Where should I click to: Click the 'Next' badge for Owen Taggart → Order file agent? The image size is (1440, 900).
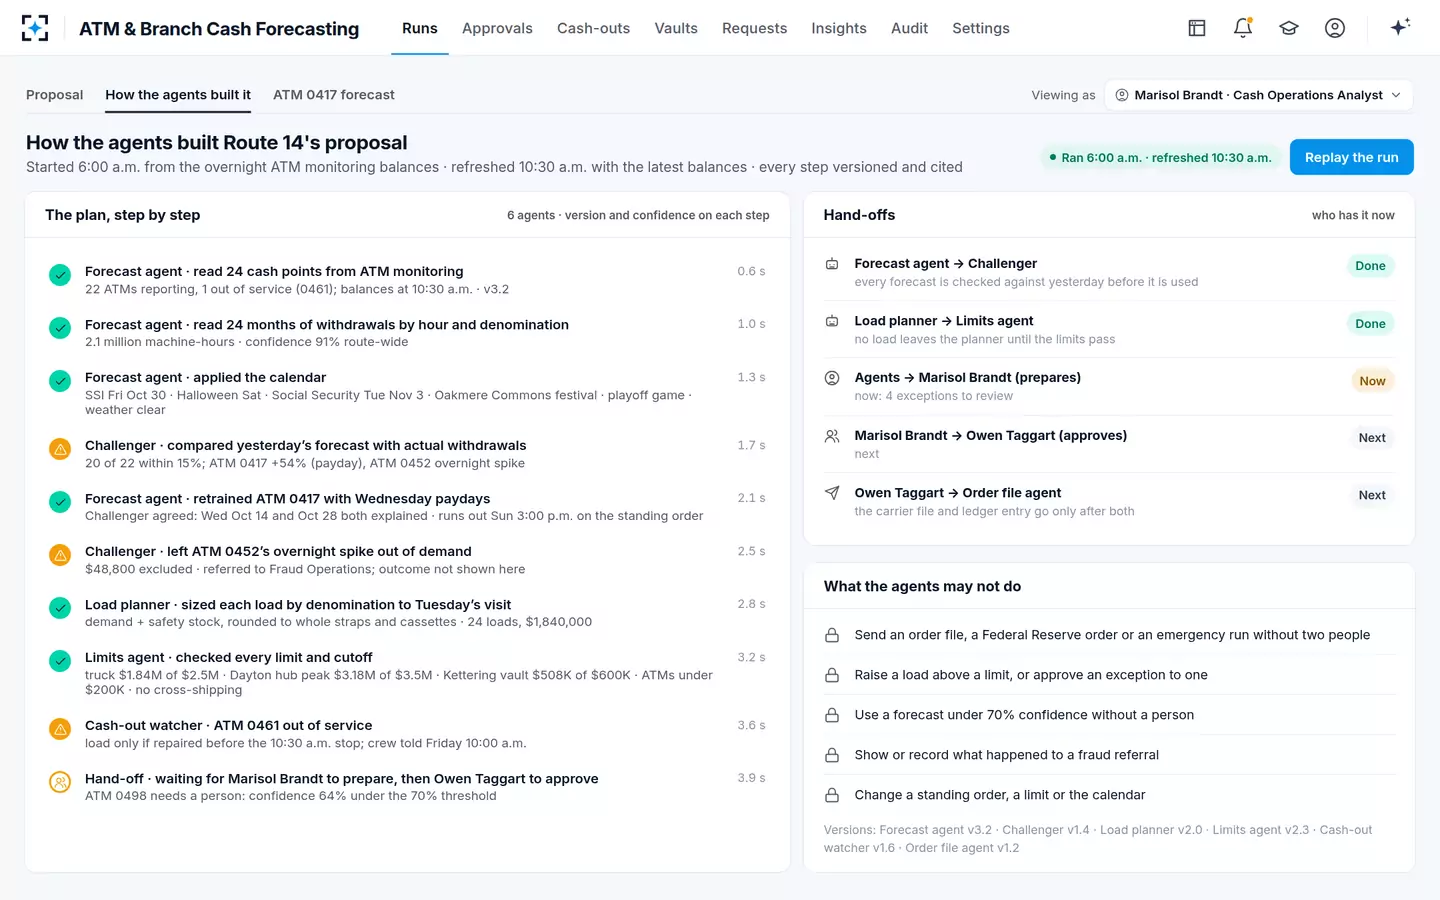coord(1372,495)
